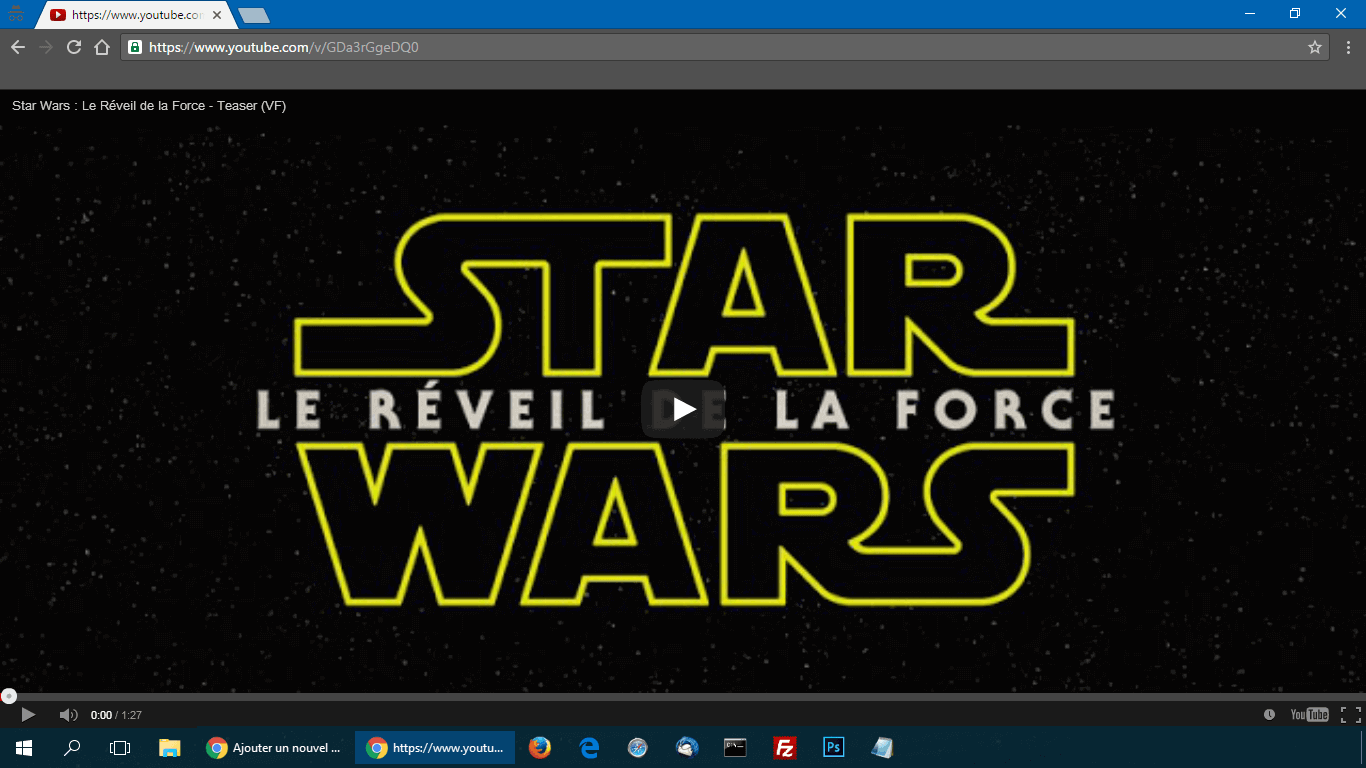
Task: Mute the video with the speaker icon
Action: [68, 714]
